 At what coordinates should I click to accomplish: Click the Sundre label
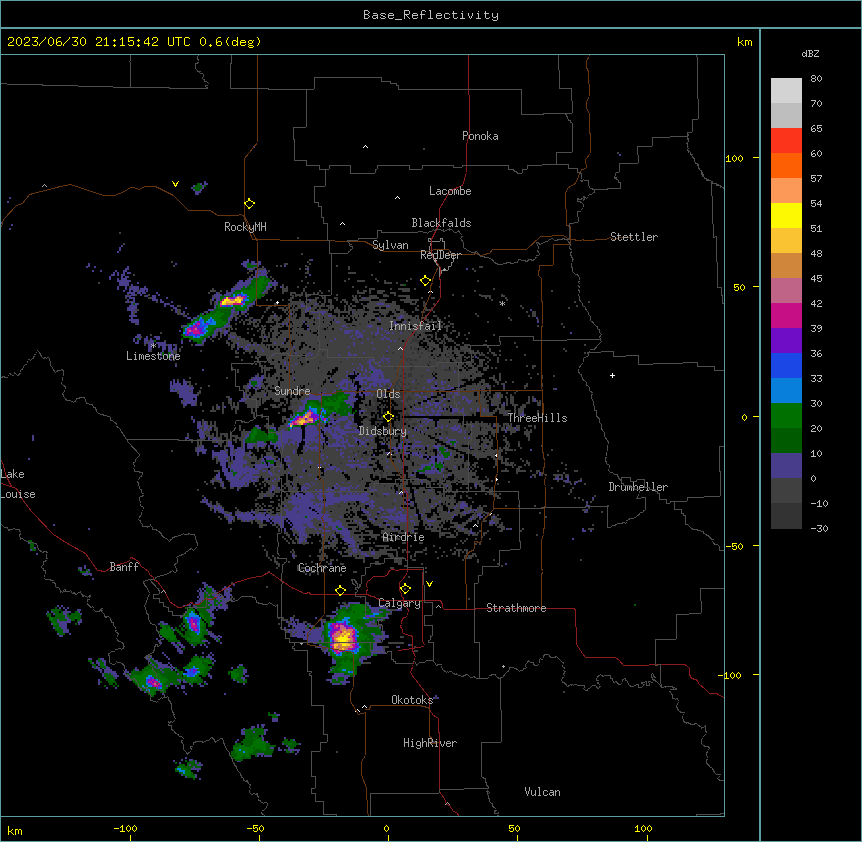(x=292, y=391)
